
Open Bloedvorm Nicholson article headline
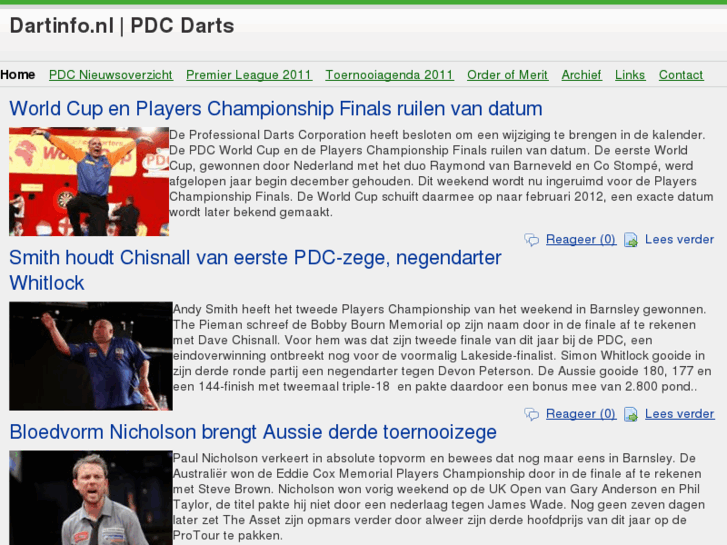[x=253, y=432]
